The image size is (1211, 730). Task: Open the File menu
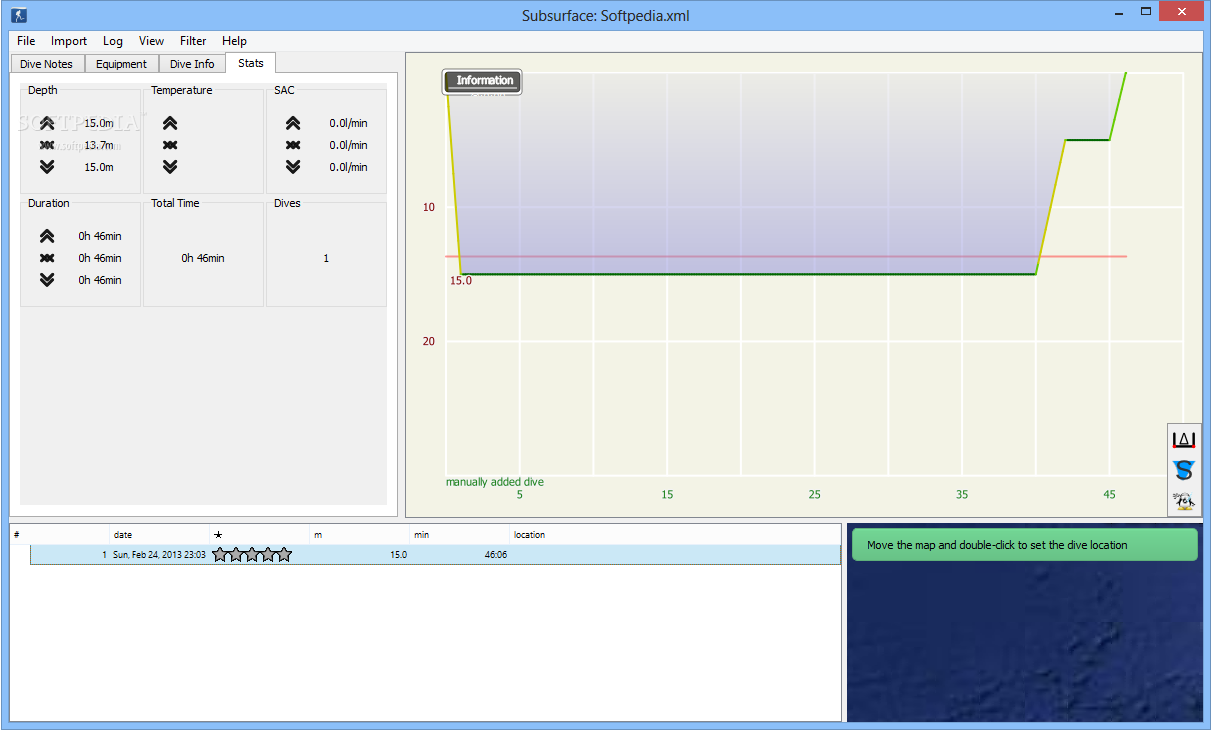tap(26, 41)
